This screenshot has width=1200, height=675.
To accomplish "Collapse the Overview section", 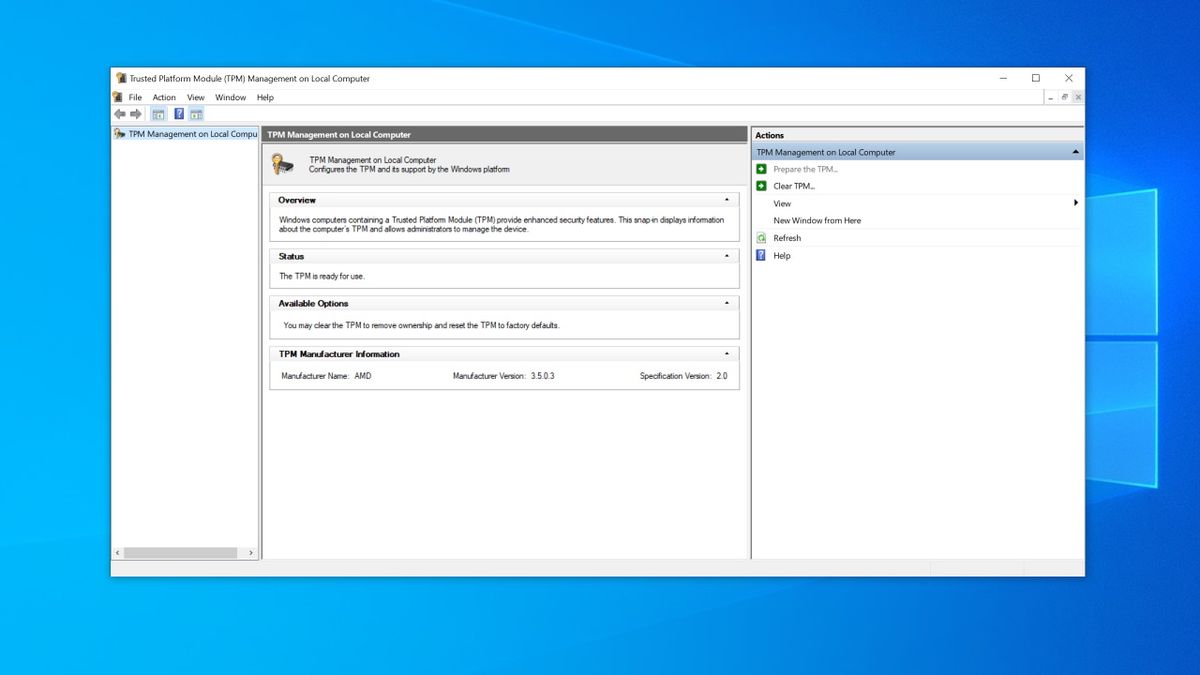I will point(728,199).
